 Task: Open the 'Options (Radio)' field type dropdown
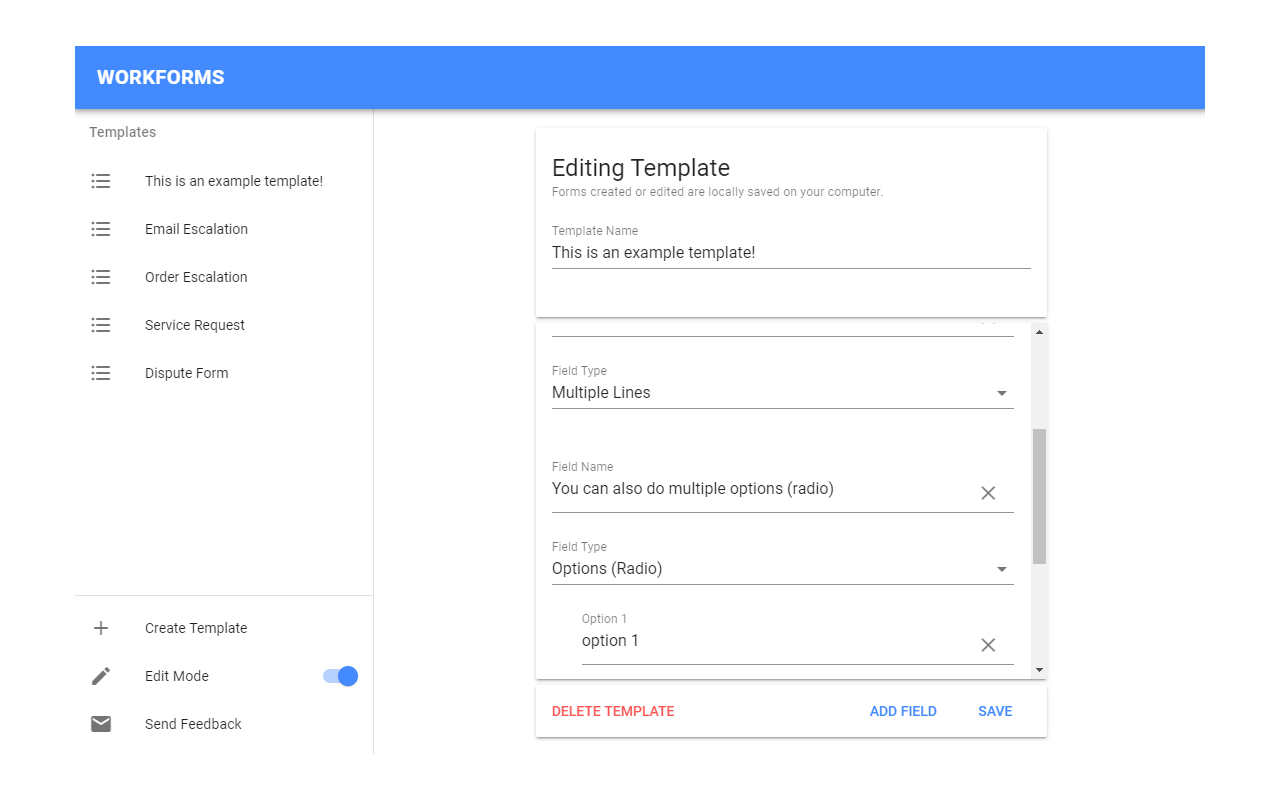tap(1001, 569)
